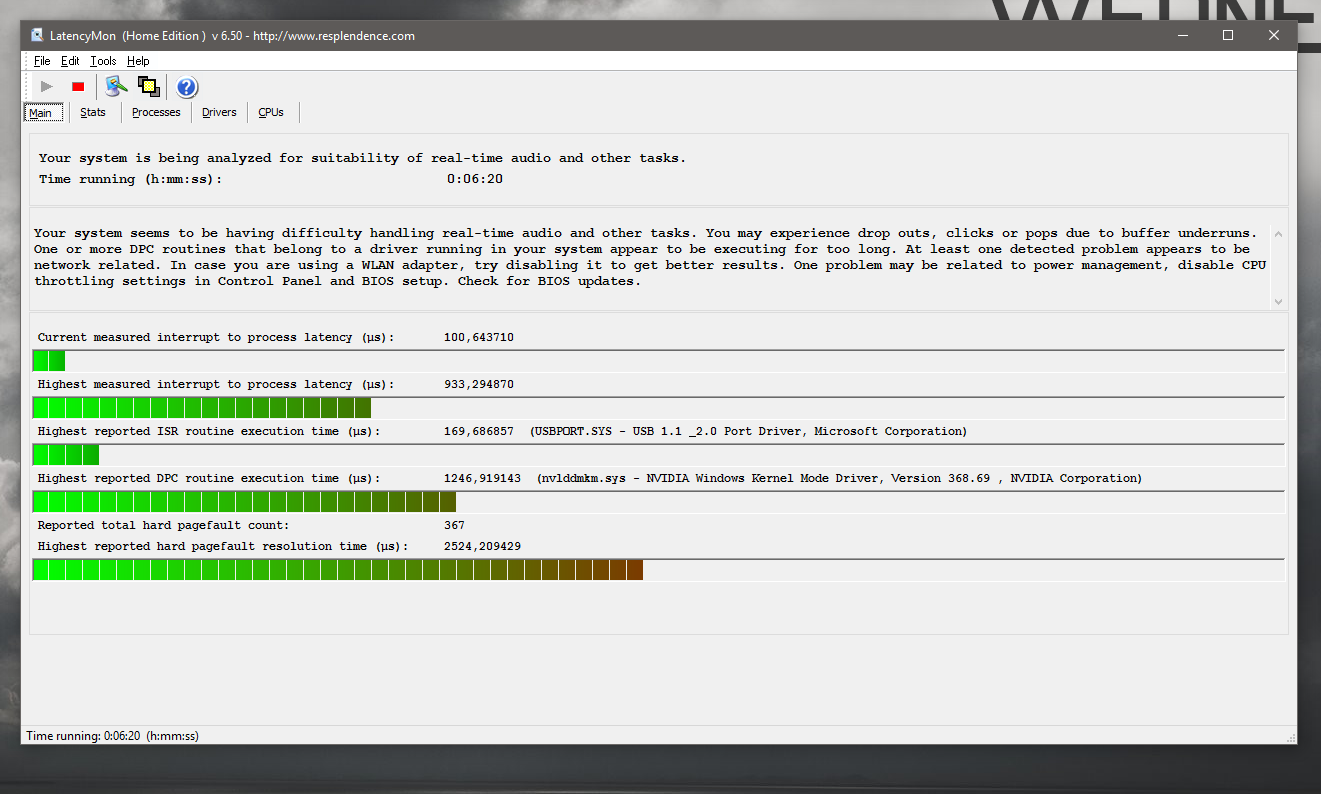This screenshot has width=1321, height=794.
Task: Click the window resize grip in status bar
Action: (x=1289, y=737)
